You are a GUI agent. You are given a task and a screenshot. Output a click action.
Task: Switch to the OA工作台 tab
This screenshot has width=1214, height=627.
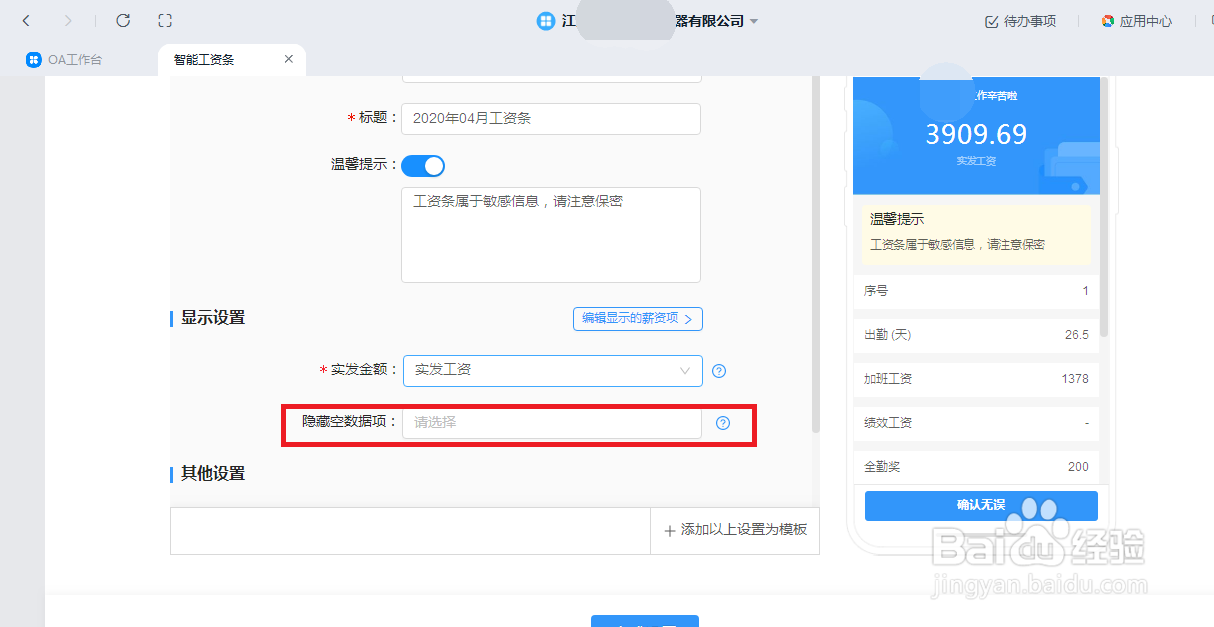(x=65, y=60)
